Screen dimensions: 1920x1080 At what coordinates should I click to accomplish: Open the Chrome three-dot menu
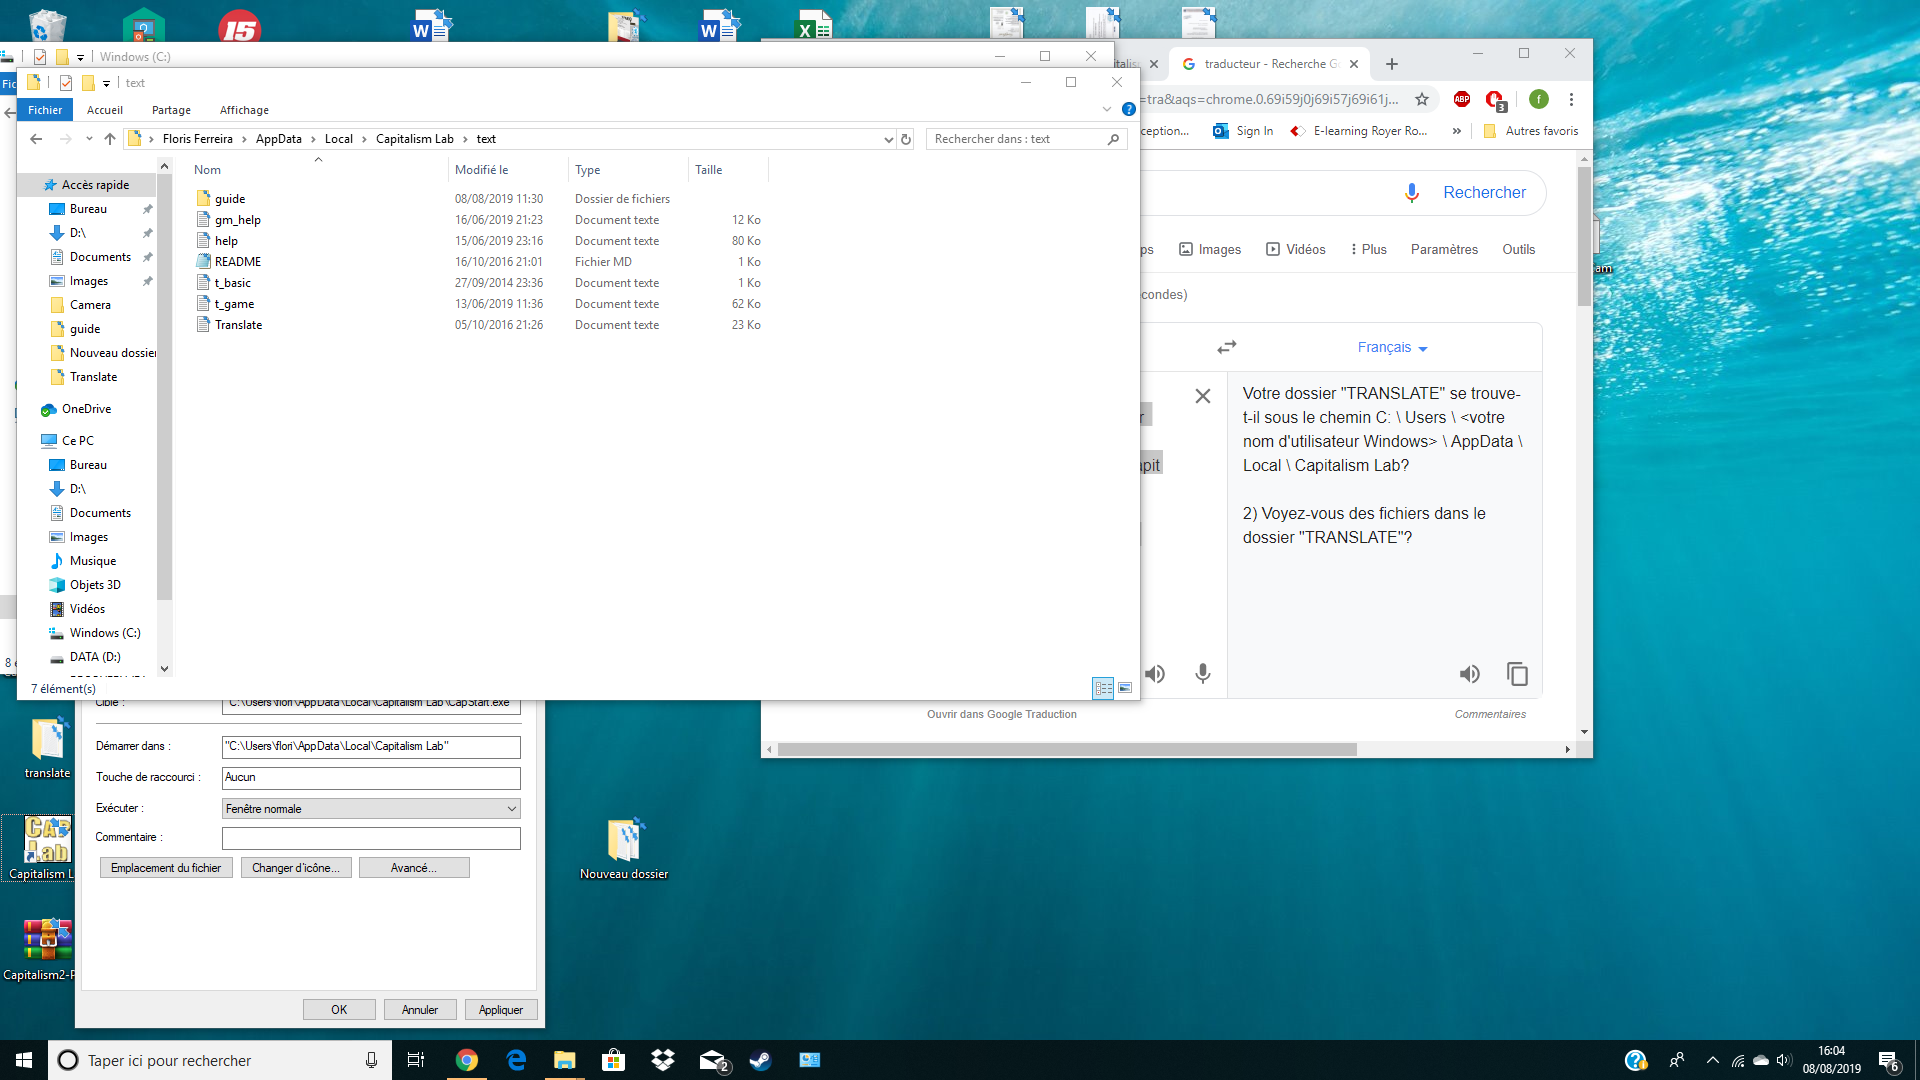(1572, 99)
